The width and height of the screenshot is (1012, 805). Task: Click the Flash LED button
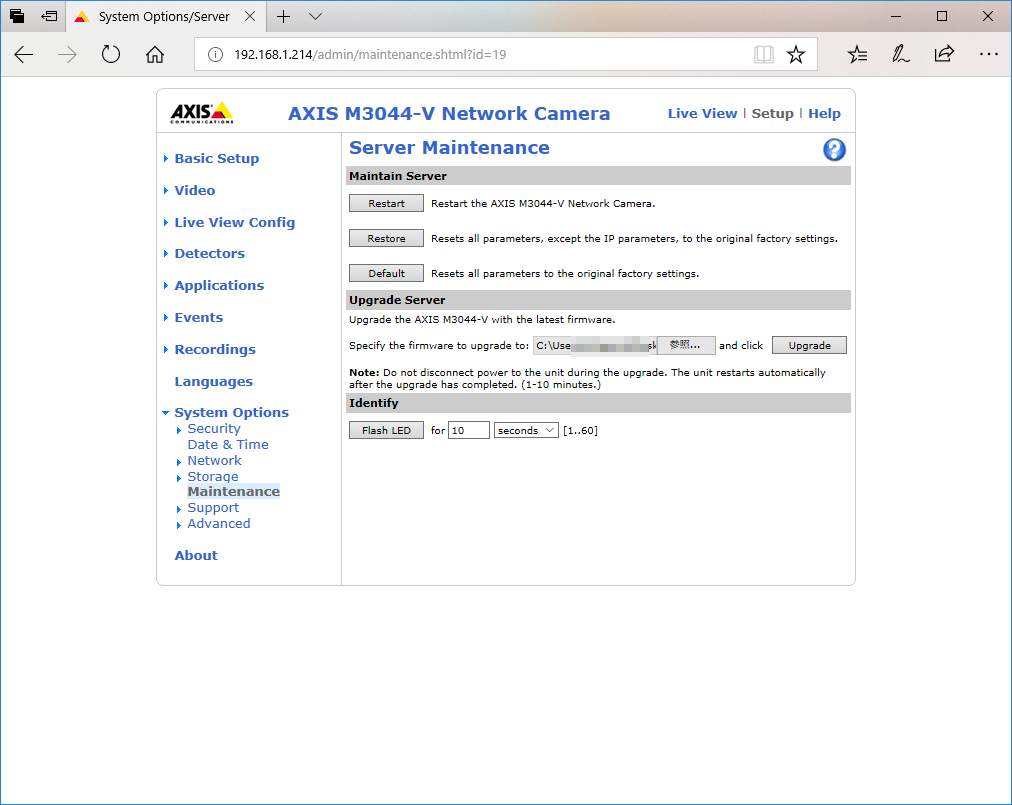(387, 431)
